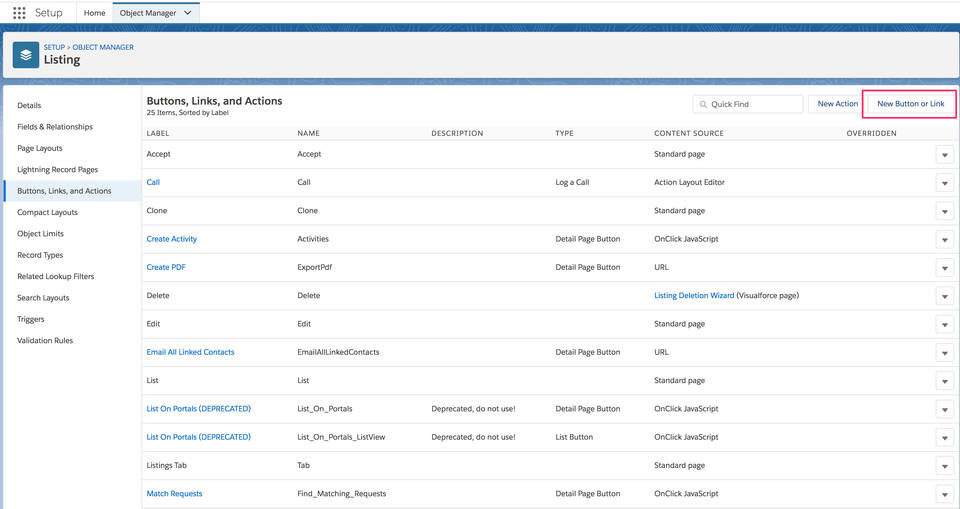
Task: Switch to the Home tab
Action: pos(94,13)
